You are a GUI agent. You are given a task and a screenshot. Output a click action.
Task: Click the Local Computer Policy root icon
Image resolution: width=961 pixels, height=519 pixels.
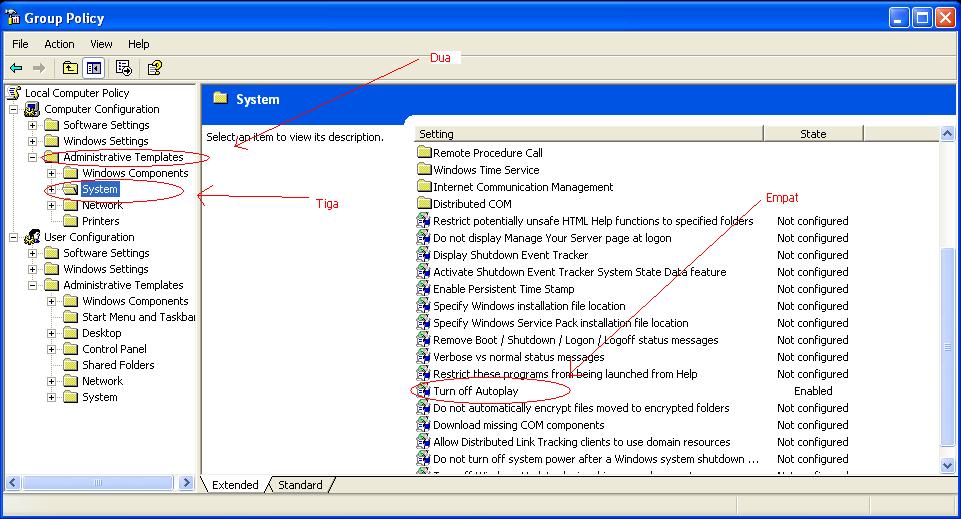click(14, 93)
